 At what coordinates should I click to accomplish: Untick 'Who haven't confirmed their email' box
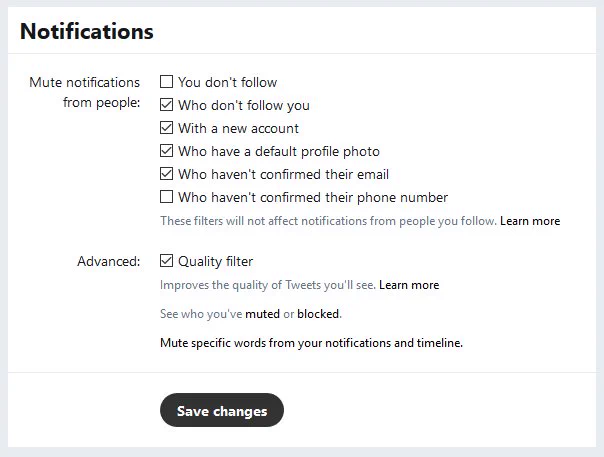pyautogui.click(x=166, y=174)
